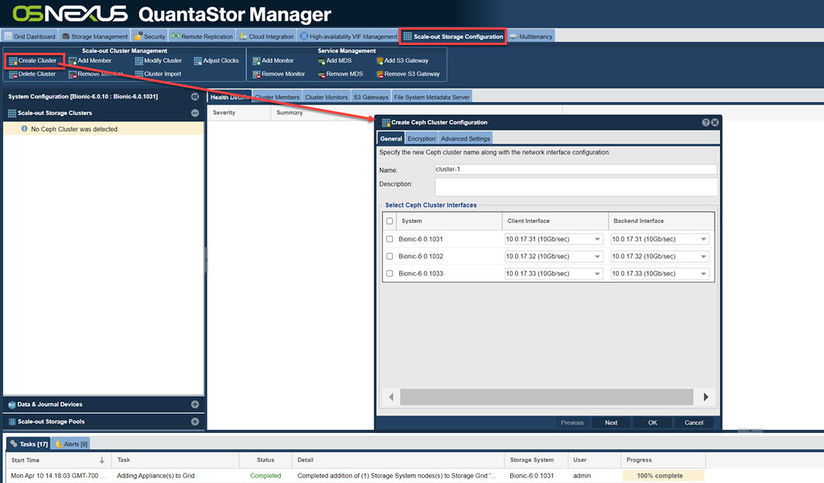Click the horizontal scrollbar left arrow
The height and width of the screenshot is (483, 824).
[x=392, y=397]
